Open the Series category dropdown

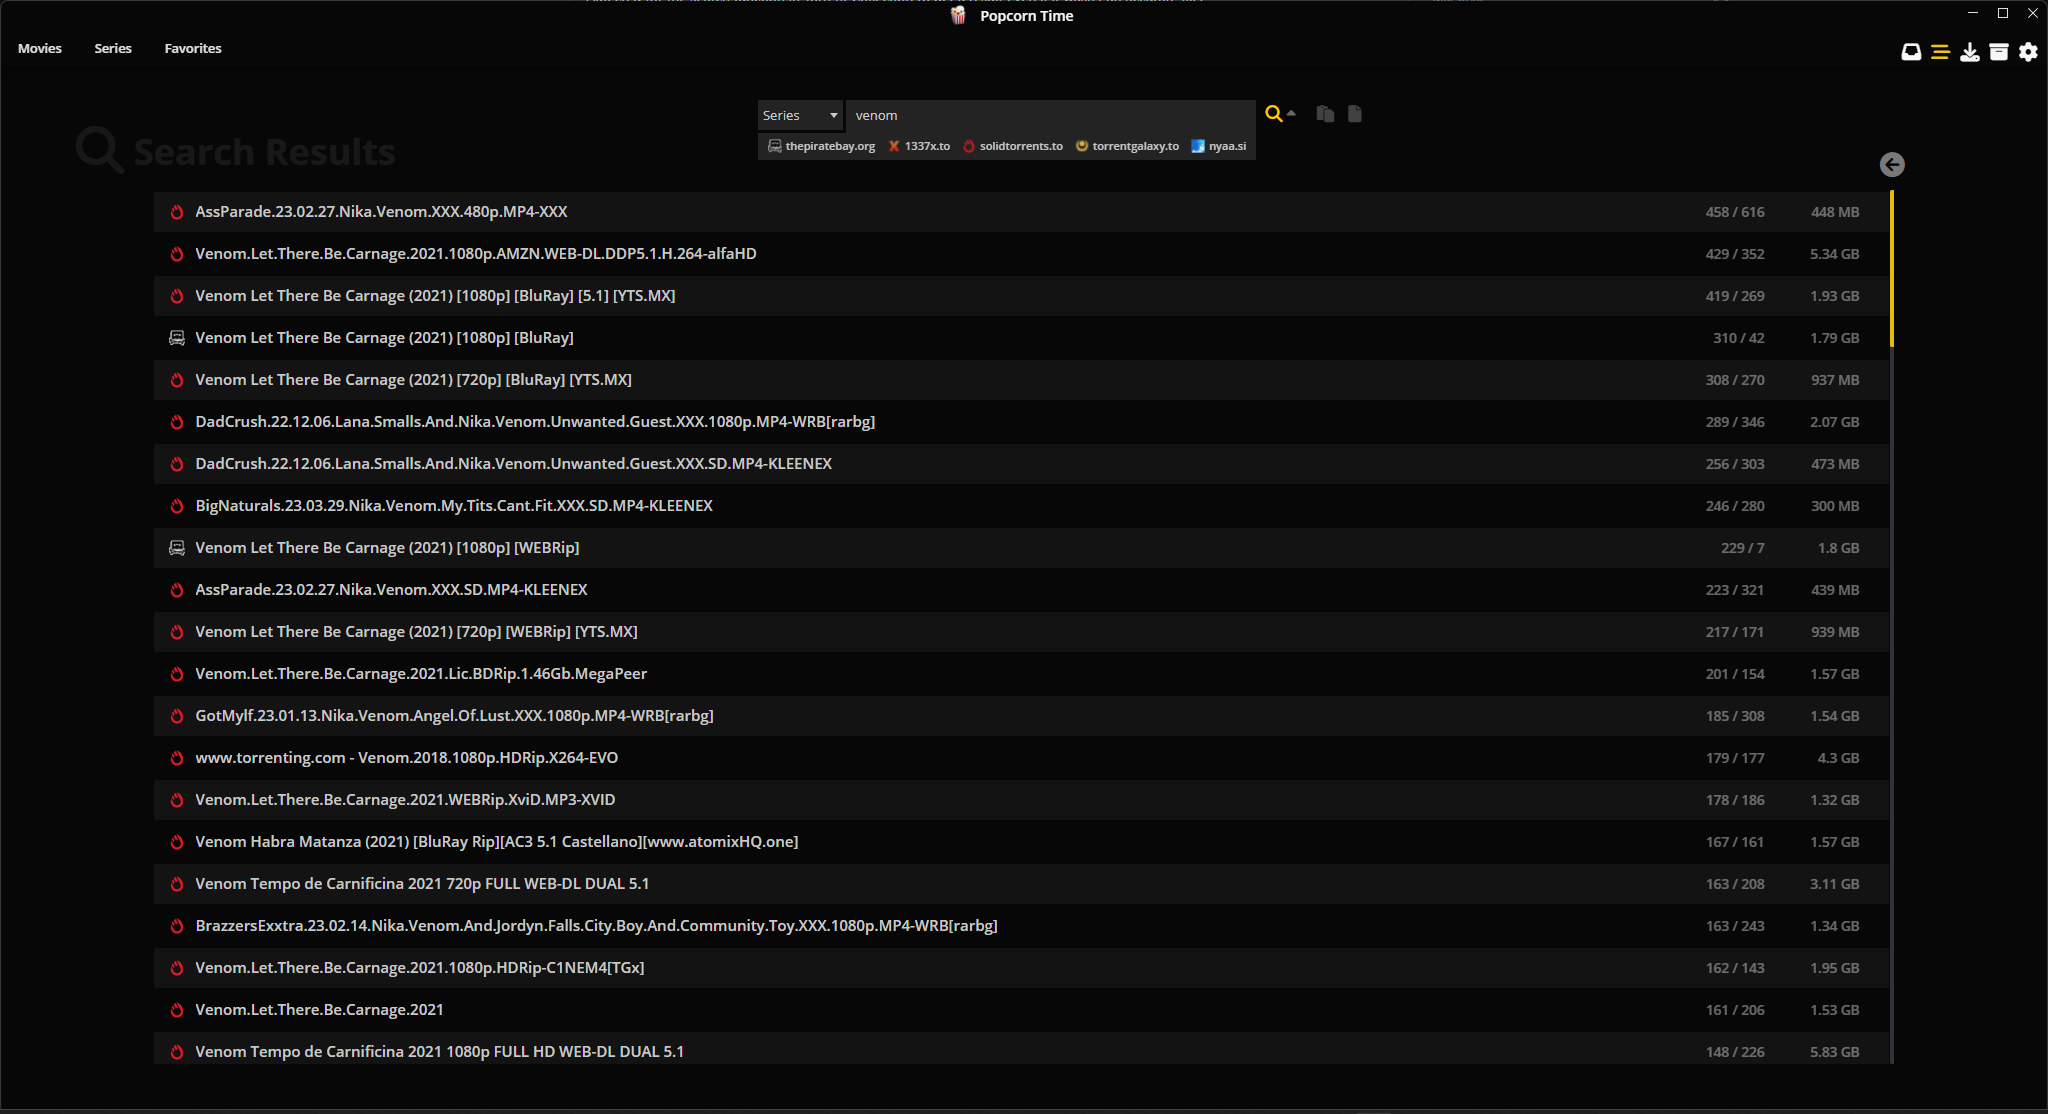pyautogui.click(x=798, y=115)
